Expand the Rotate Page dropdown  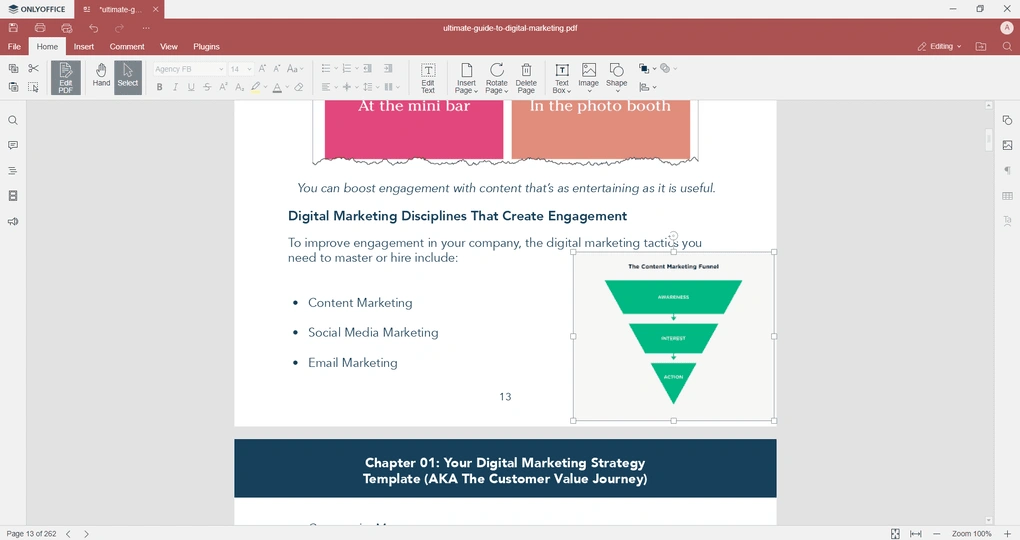[496, 90]
